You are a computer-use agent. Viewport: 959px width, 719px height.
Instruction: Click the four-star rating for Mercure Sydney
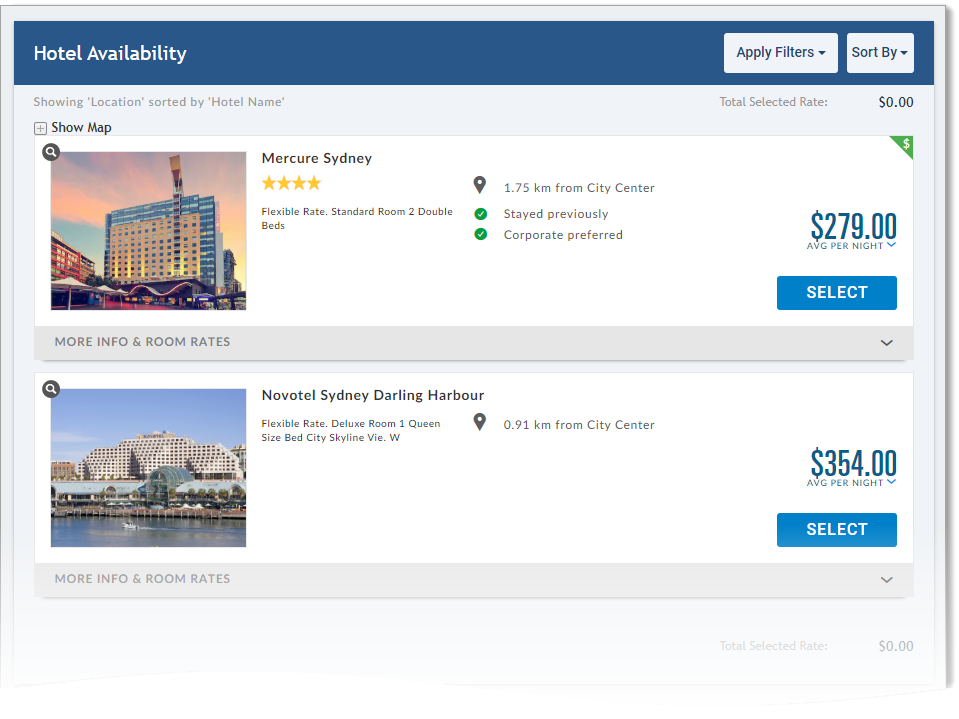tap(291, 183)
